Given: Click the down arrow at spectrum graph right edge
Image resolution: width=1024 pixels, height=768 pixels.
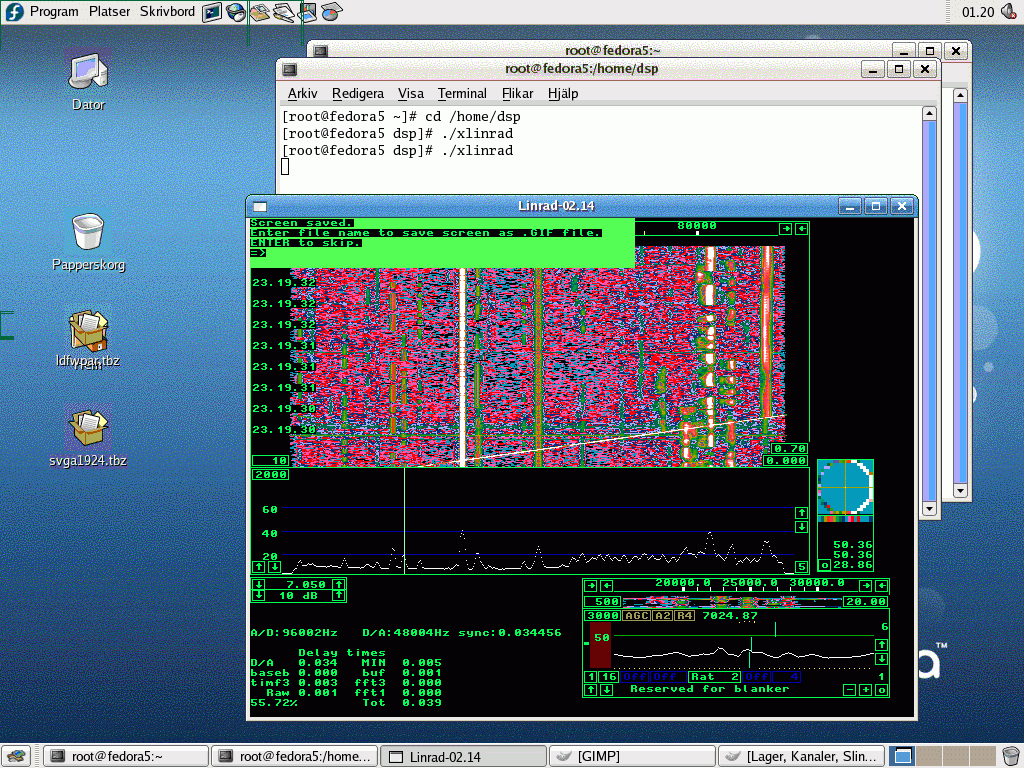Looking at the screenshot, I should click(x=801, y=527).
